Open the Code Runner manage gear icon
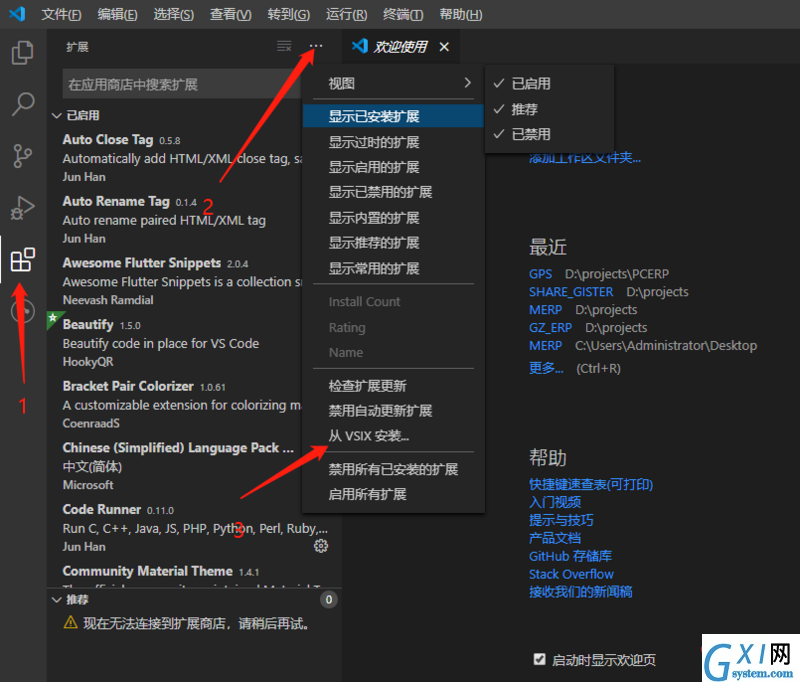The image size is (800, 682). point(321,546)
